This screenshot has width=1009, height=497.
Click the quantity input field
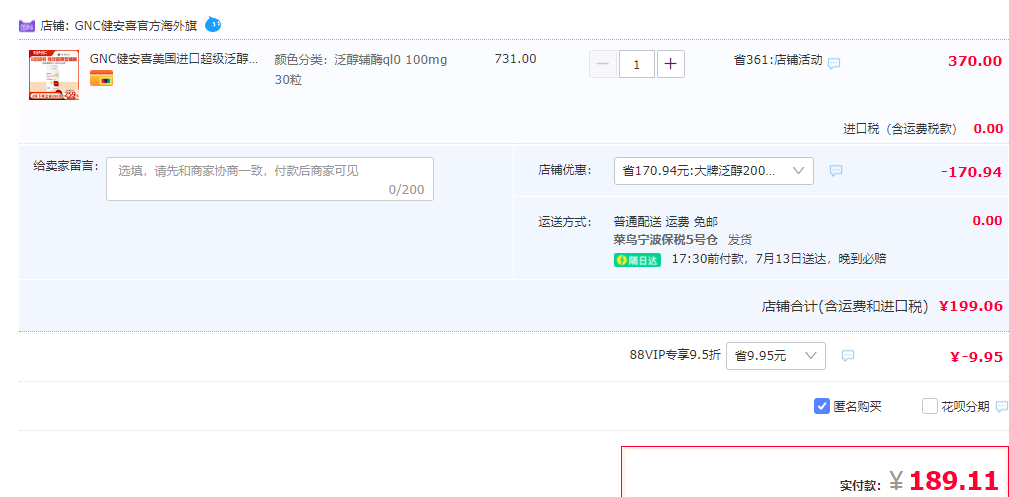pos(636,64)
